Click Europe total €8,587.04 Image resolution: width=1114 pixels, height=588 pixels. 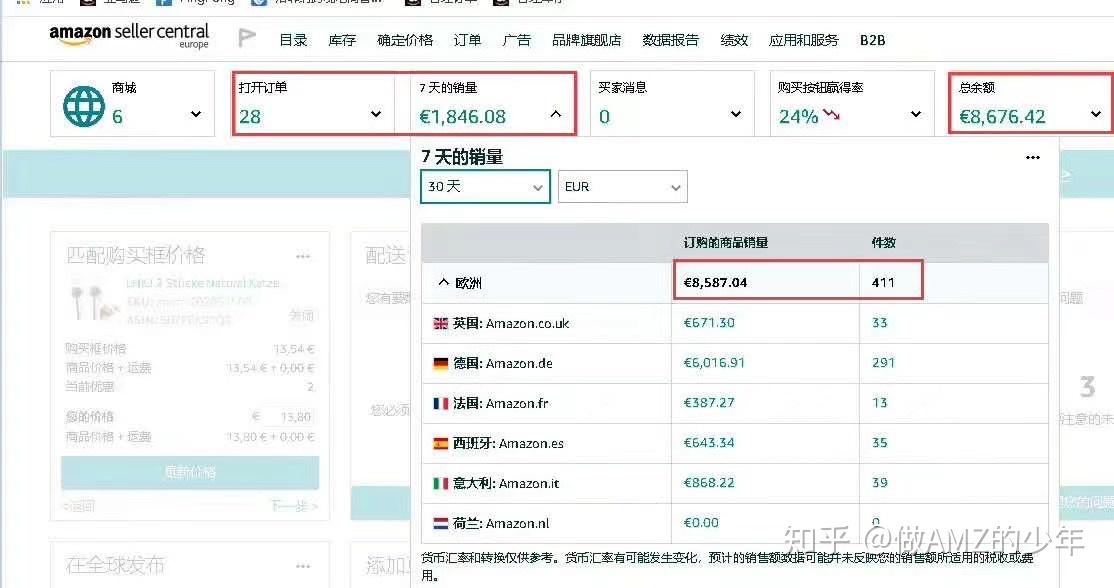[715, 283]
